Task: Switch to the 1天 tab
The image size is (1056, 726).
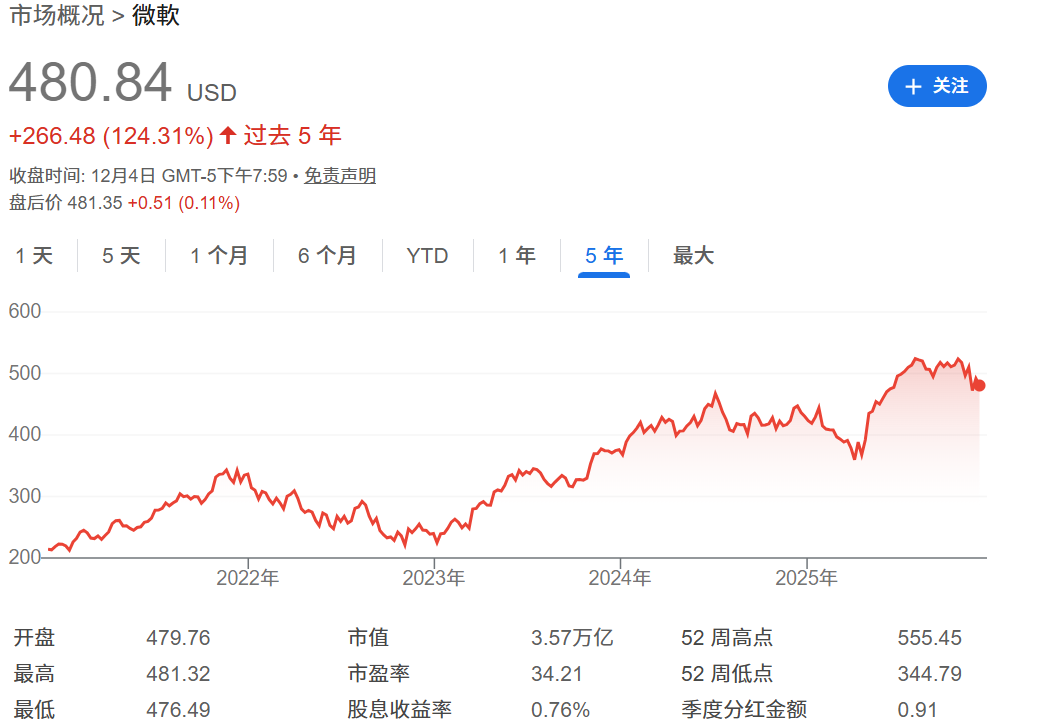Action: click(x=34, y=256)
